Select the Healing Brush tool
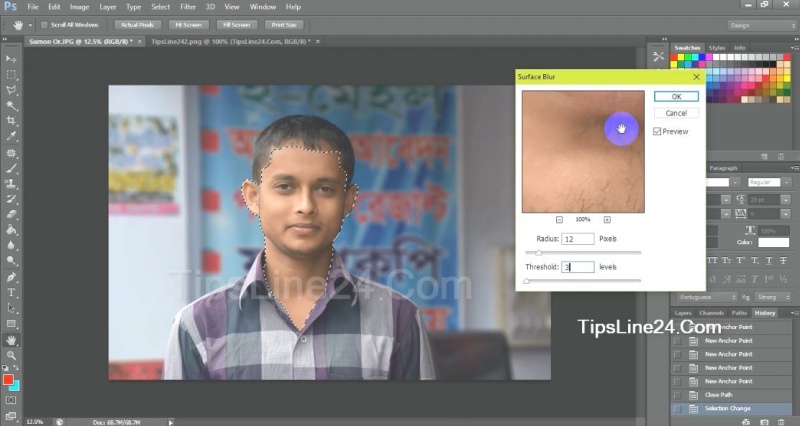 11,153
